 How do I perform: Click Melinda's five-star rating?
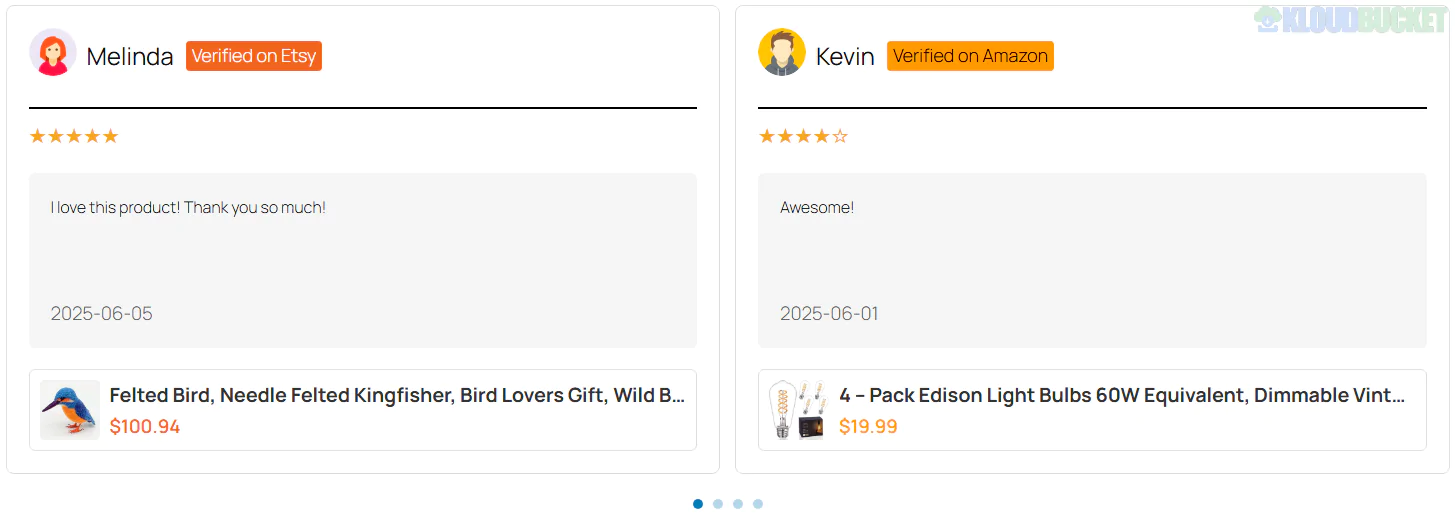[x=74, y=136]
